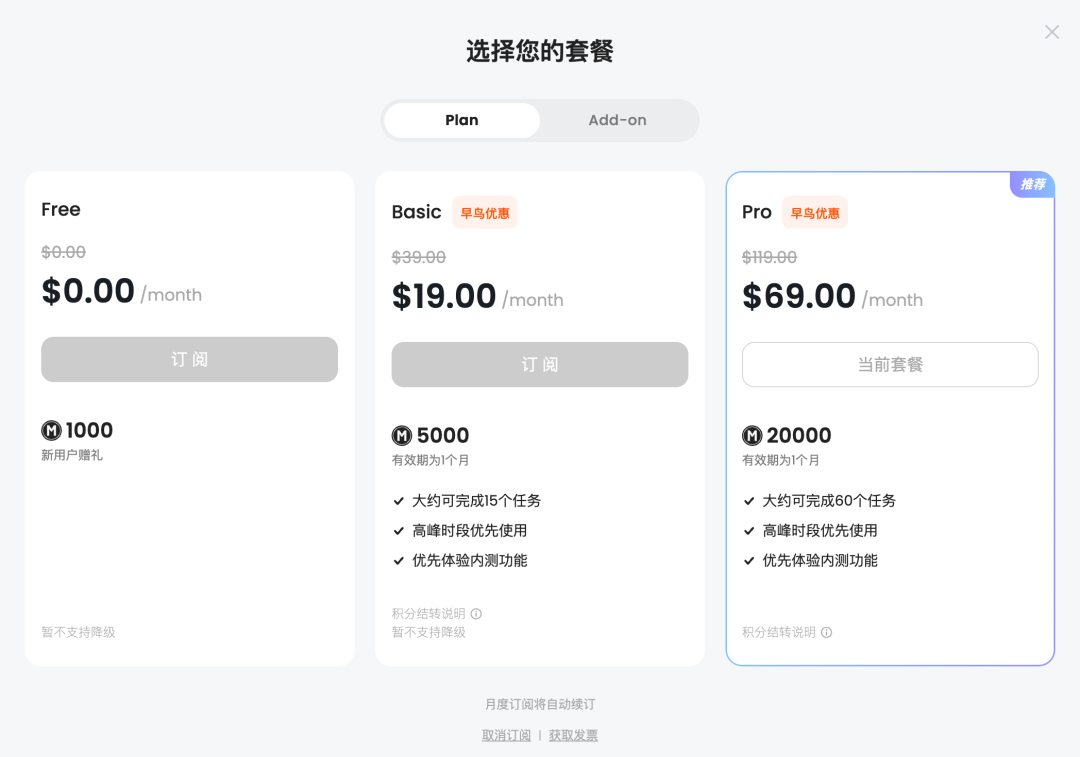Click the Basic plan 订阅 button
Screen dimensions: 1080x757
coord(540,364)
